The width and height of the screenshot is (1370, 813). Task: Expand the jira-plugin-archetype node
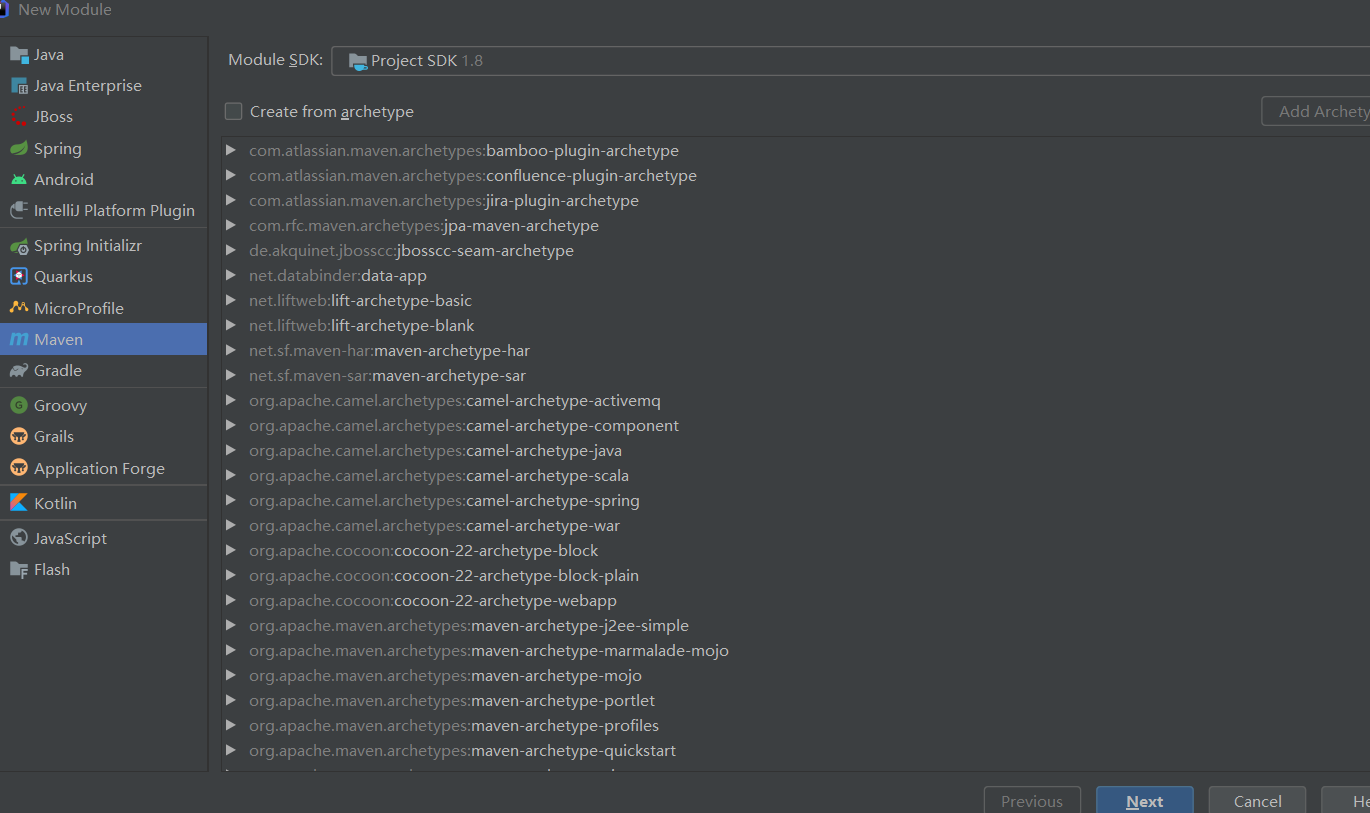[x=231, y=200]
